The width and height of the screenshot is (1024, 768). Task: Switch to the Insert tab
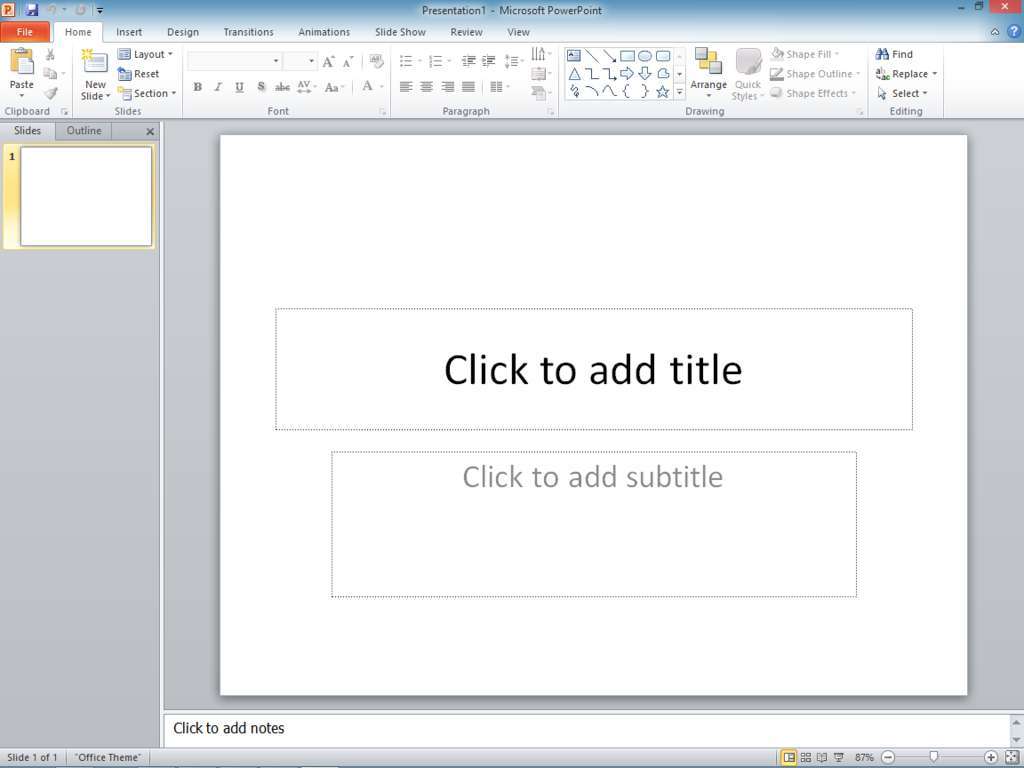point(129,32)
